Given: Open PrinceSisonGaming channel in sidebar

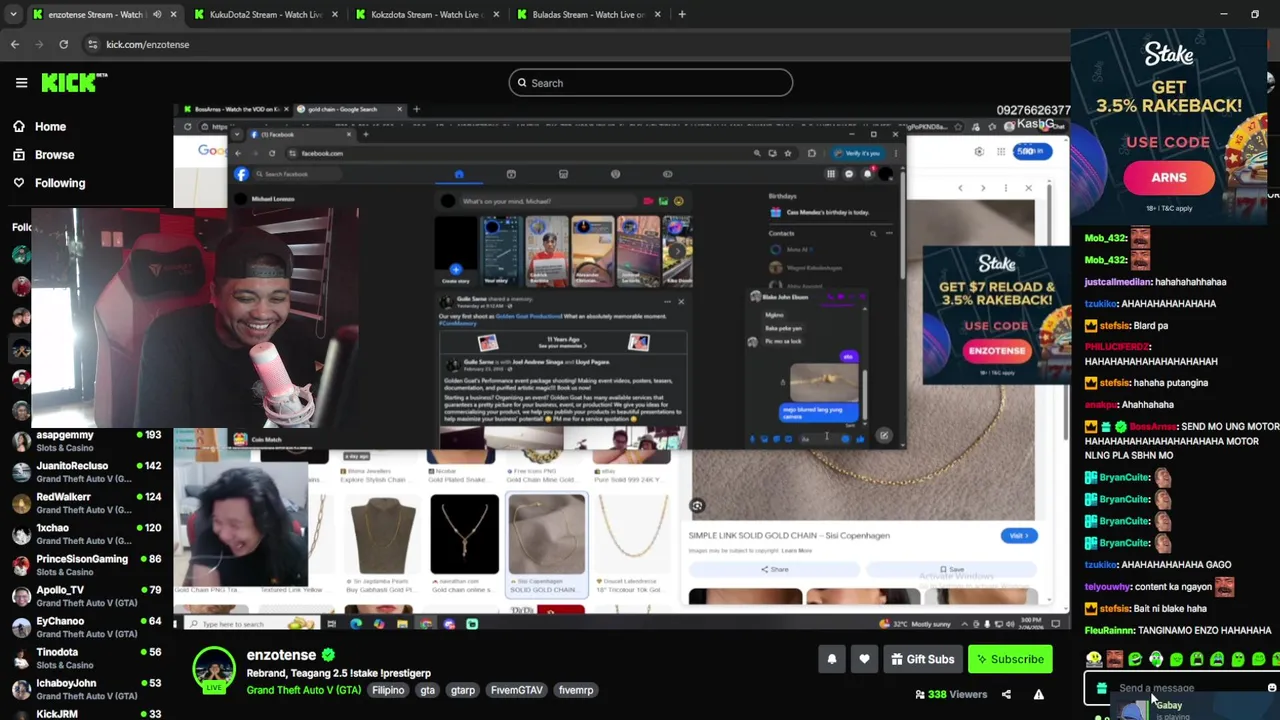Looking at the screenshot, I should tap(86, 565).
